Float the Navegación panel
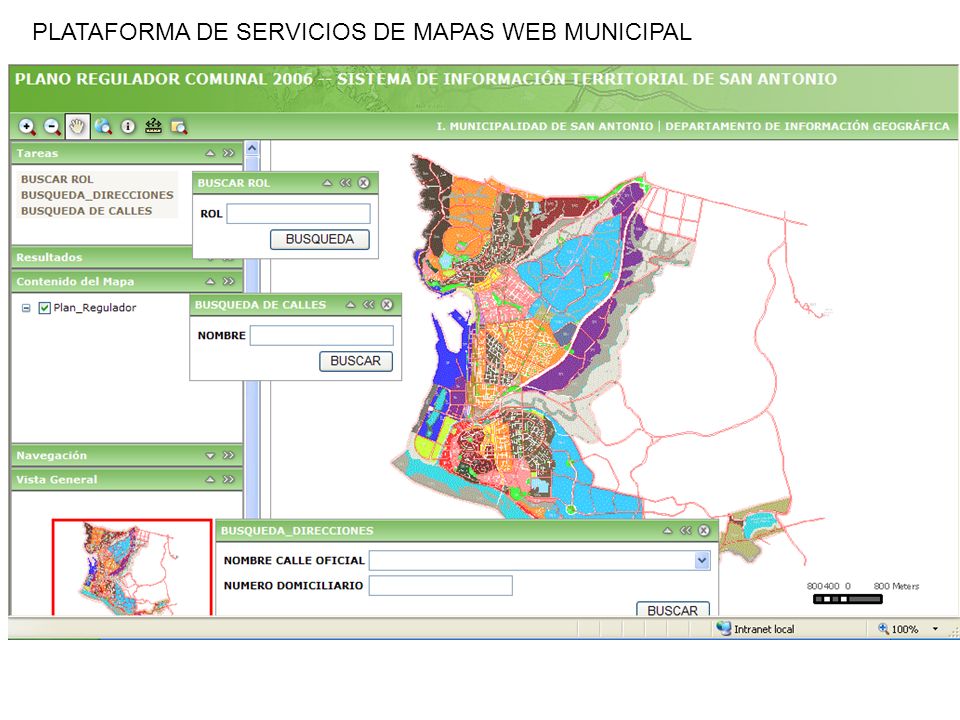The height and width of the screenshot is (720, 960). 228,456
